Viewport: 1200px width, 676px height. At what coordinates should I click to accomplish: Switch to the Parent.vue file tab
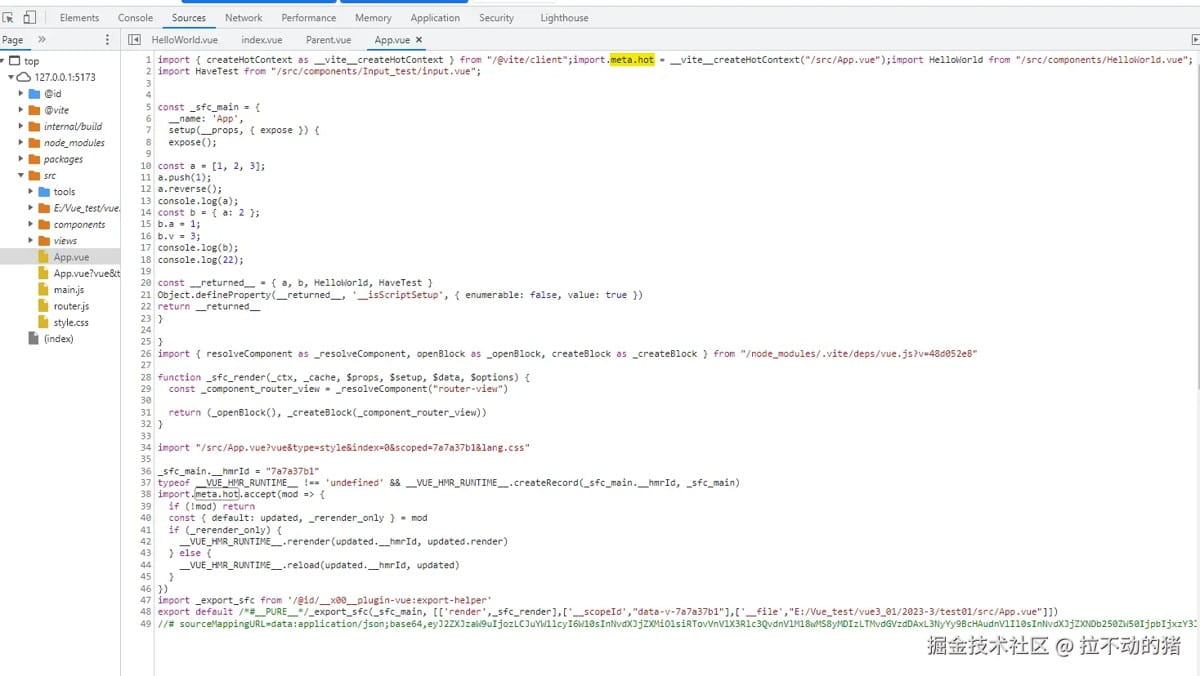tap(328, 40)
